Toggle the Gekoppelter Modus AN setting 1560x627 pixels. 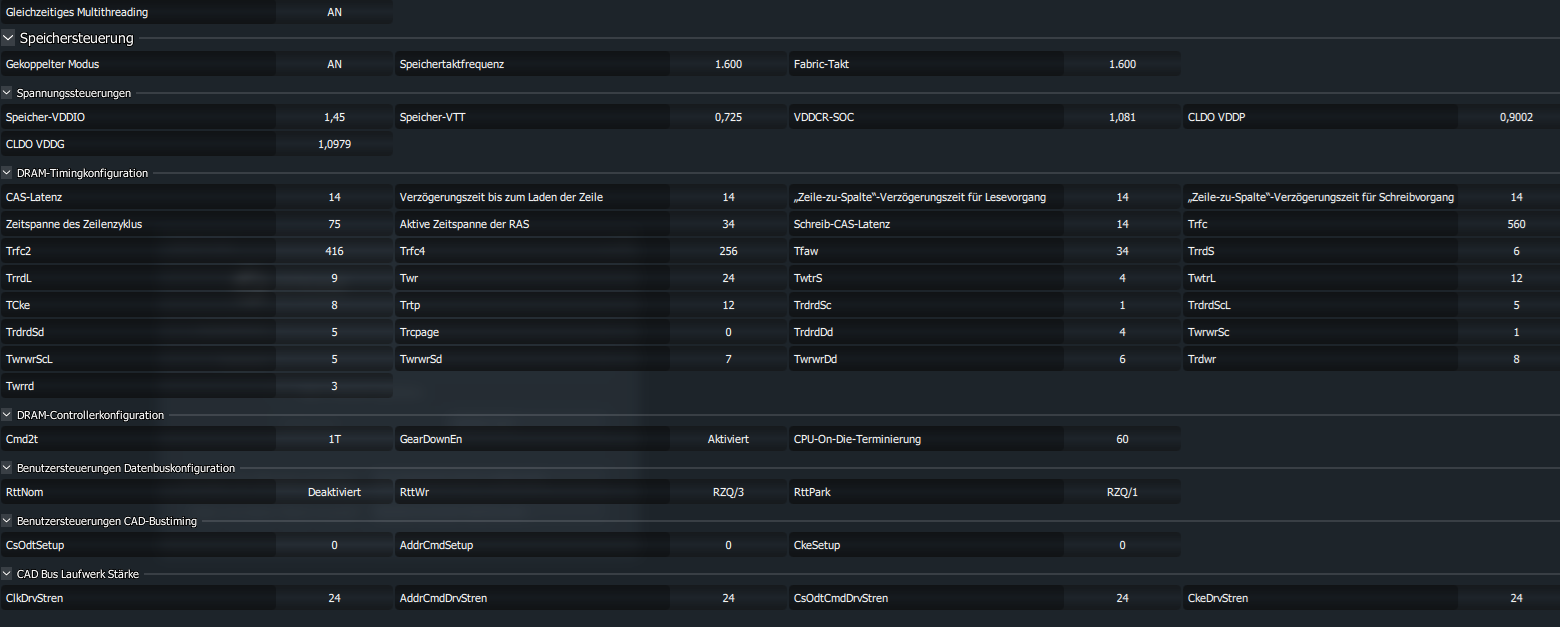[x=334, y=64]
